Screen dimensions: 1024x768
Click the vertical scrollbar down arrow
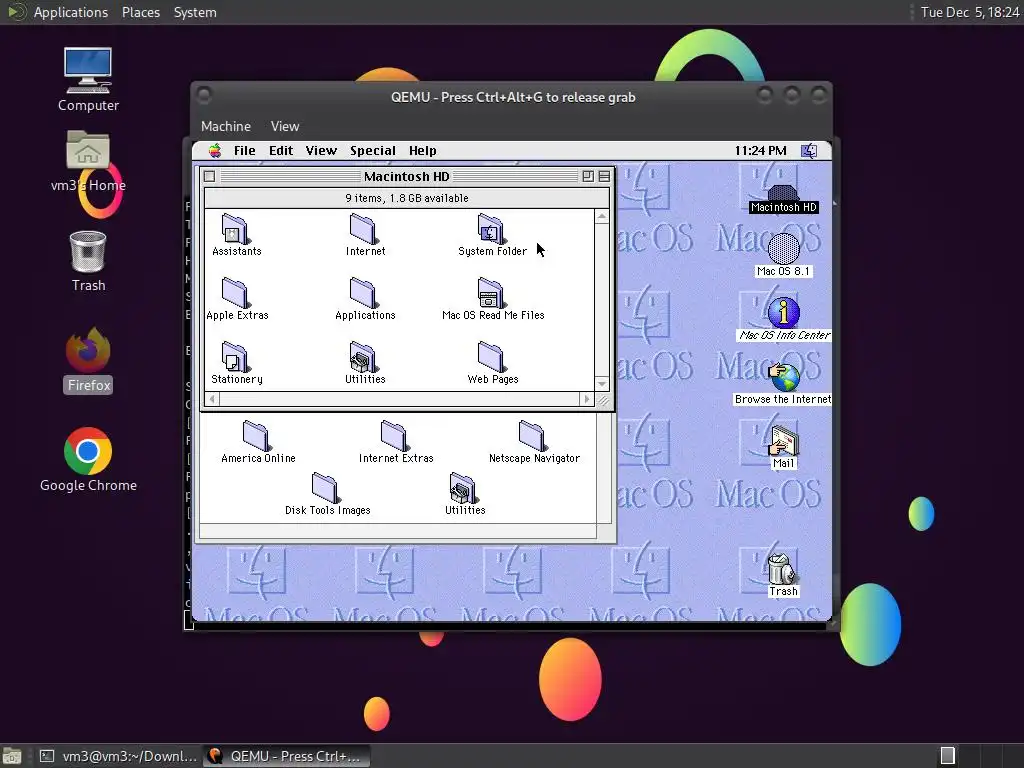click(602, 384)
